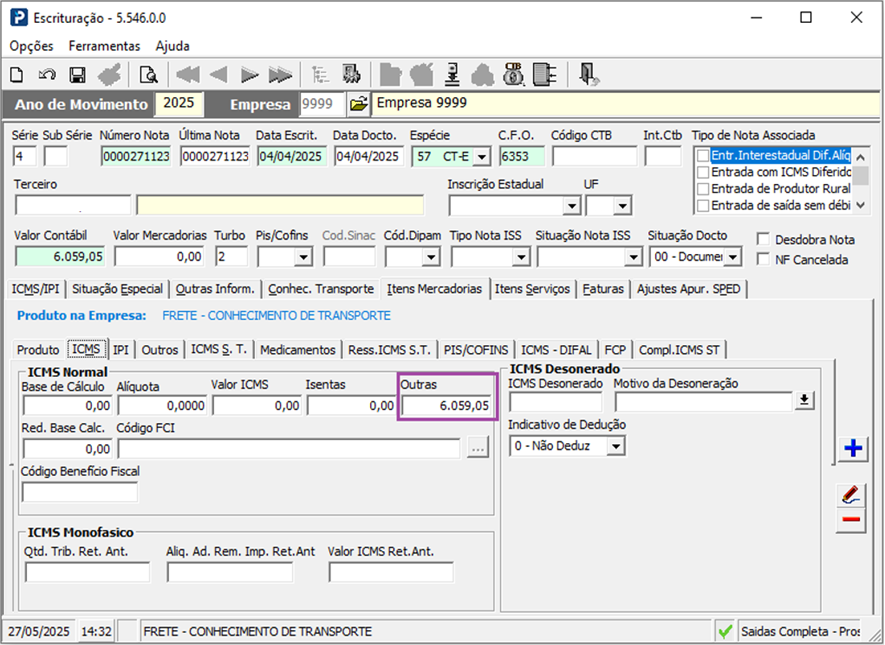This screenshot has width=885, height=645.
Task: Toggle the NF Cancelada checkbox
Action: click(x=764, y=260)
